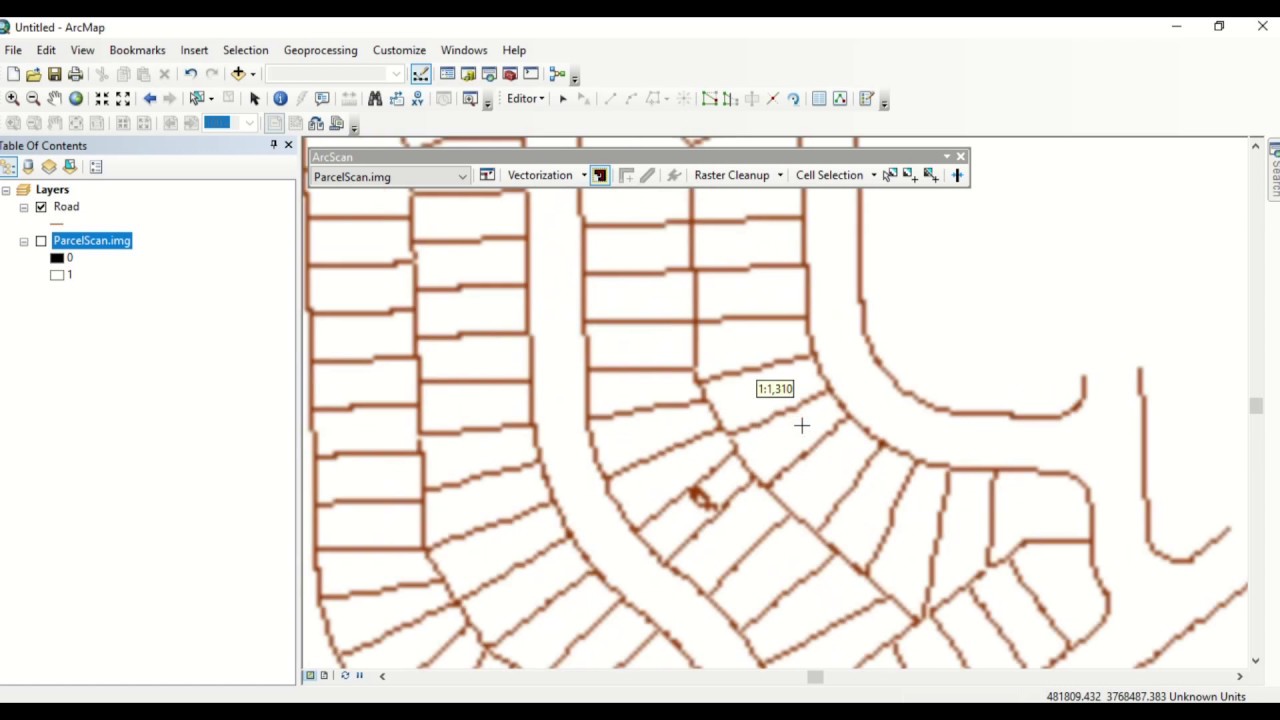Select the Identify tool
Image resolution: width=1280 pixels, height=720 pixels.
[280, 98]
